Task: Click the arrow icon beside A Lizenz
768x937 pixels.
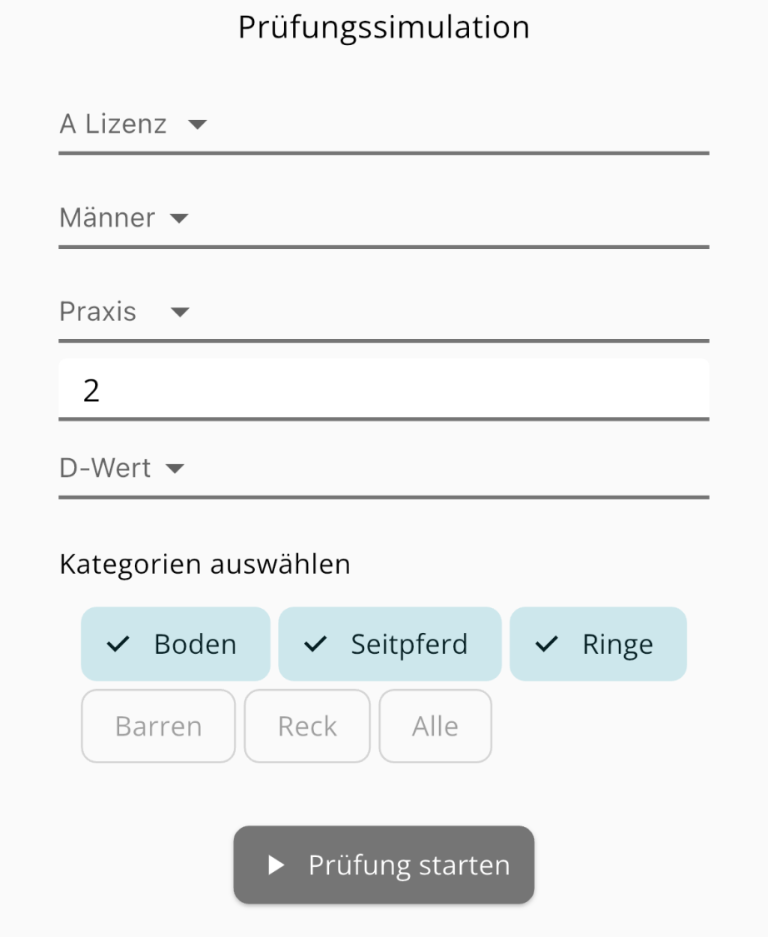Action: (197, 125)
